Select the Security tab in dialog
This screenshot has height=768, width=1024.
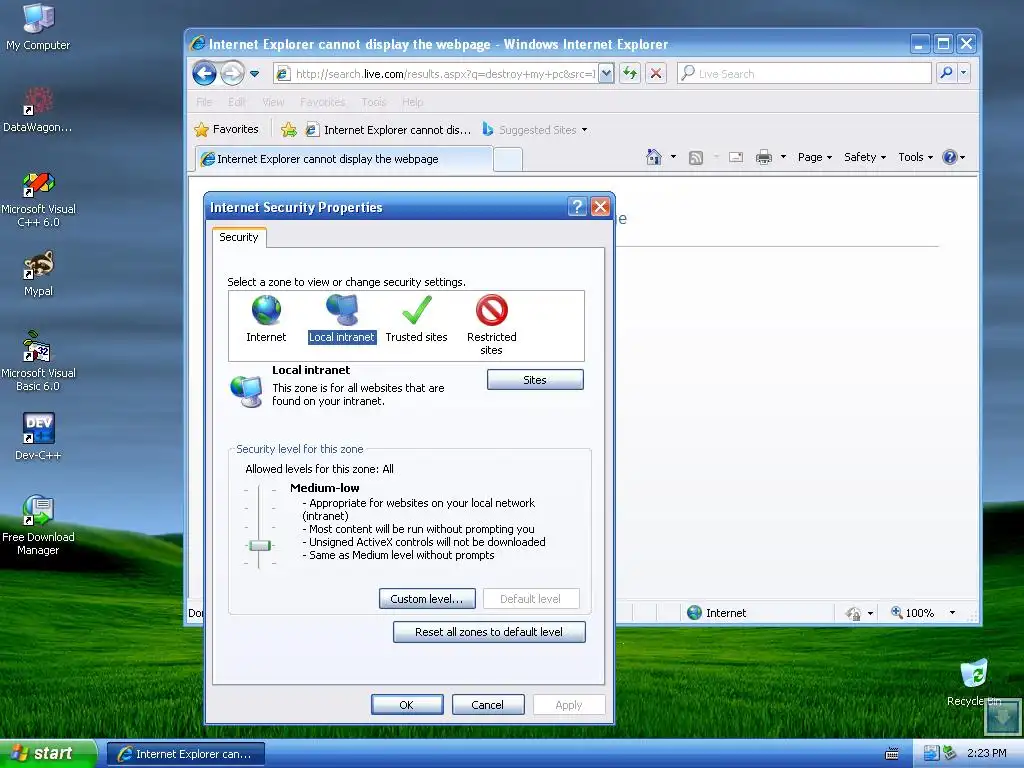(238, 237)
